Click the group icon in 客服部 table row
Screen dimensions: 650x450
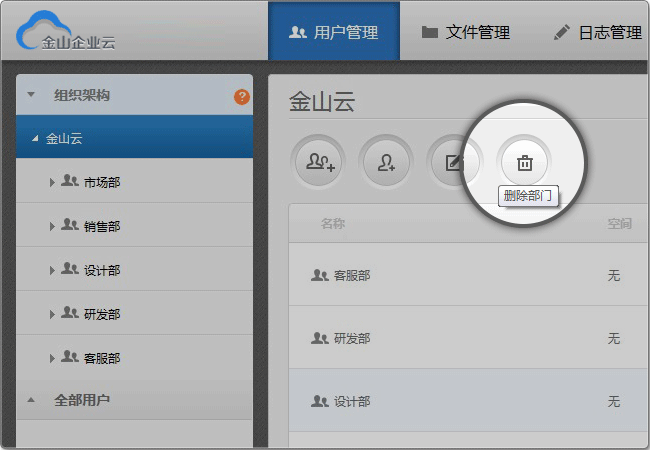320,275
